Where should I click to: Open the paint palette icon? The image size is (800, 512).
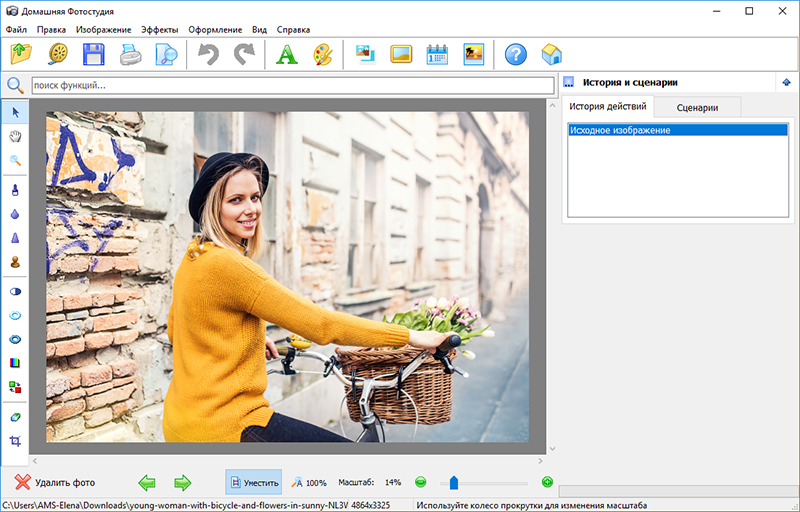pos(323,54)
